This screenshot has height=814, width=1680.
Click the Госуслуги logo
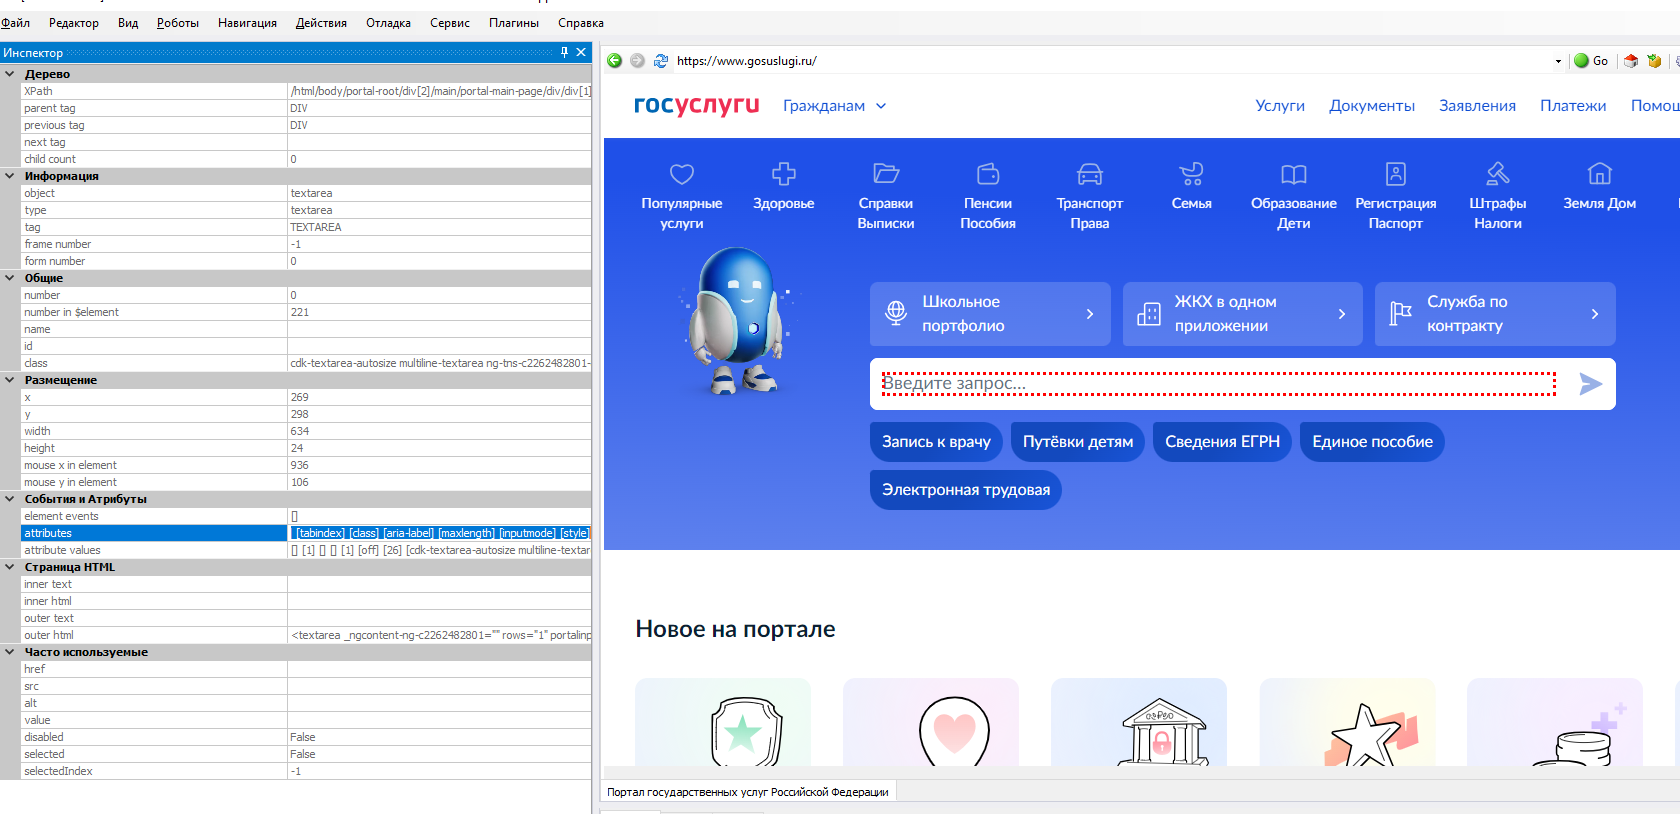(697, 105)
